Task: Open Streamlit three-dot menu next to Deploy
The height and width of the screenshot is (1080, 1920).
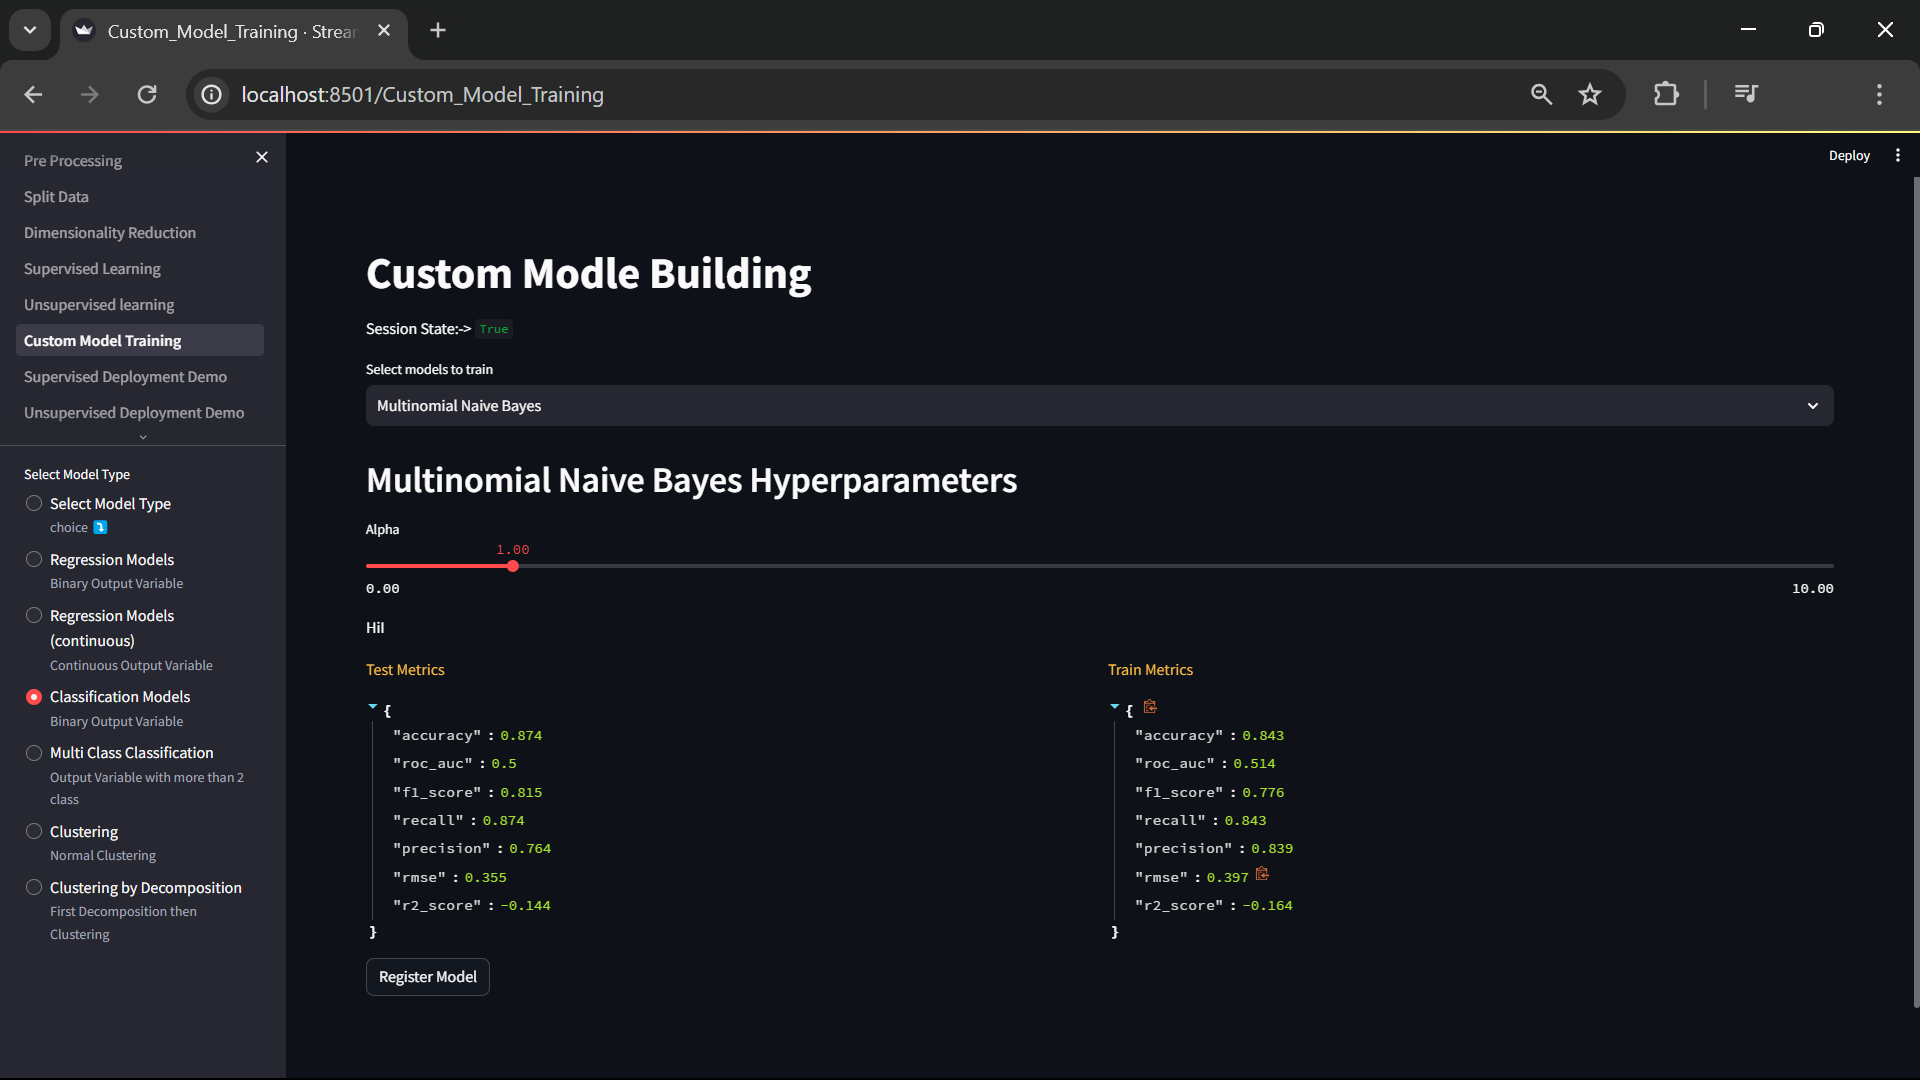Action: point(1898,155)
